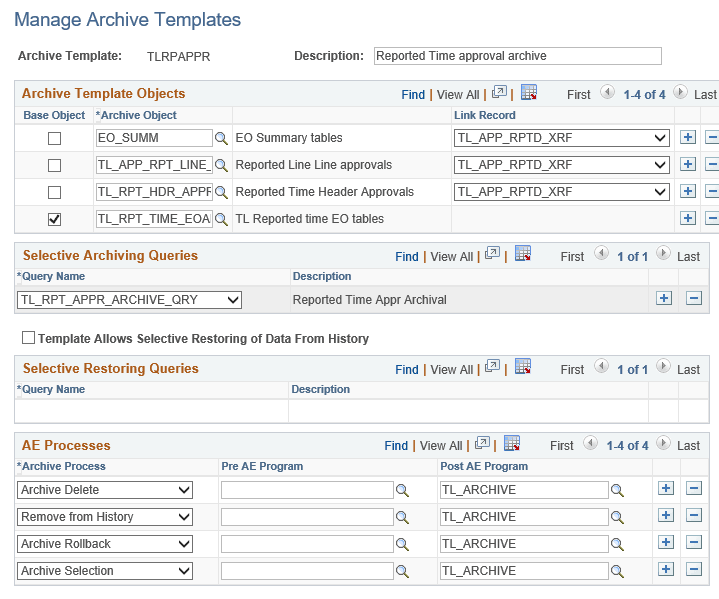This screenshot has width=719, height=599.
Task: Click View All in Selective Restoring Queries
Action: pos(451,370)
